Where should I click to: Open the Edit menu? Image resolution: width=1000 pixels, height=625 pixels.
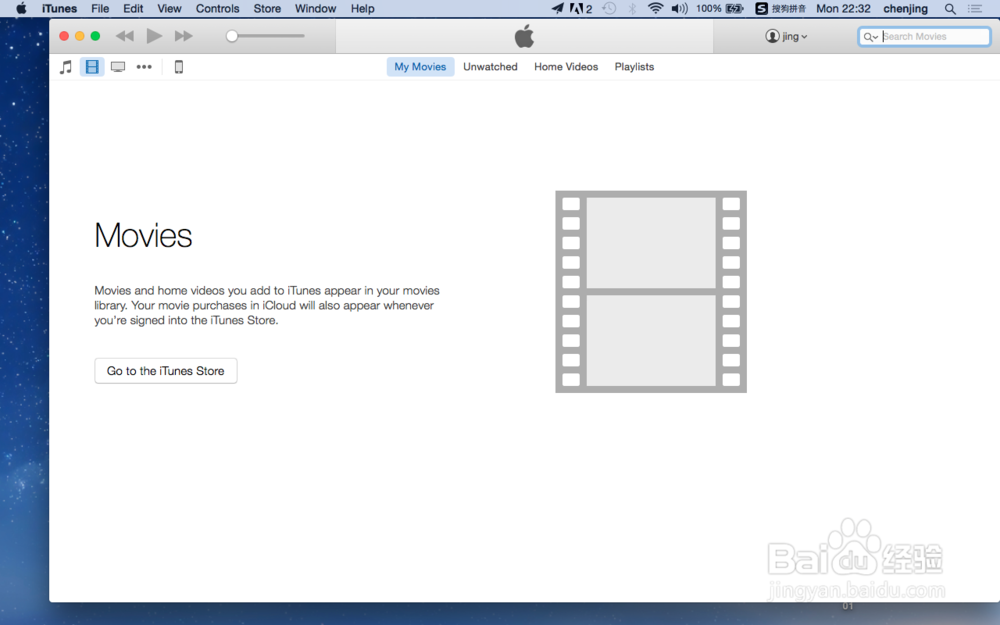click(133, 8)
